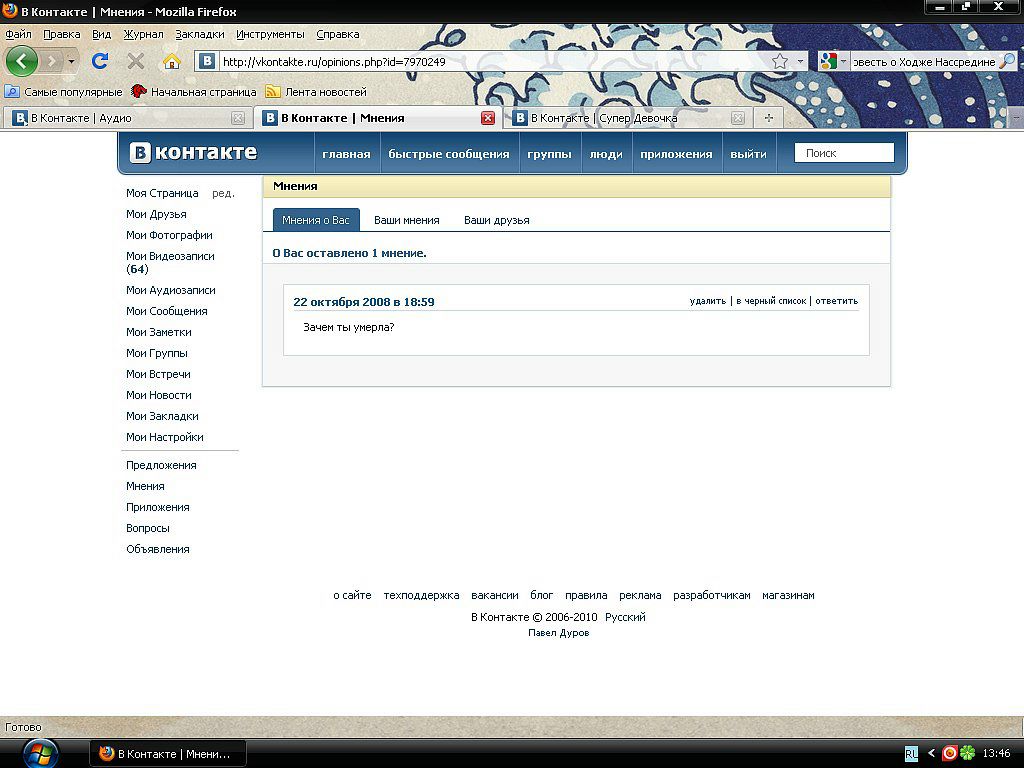Click the red circular tray icon
The width and height of the screenshot is (1024, 768).
[x=950, y=754]
